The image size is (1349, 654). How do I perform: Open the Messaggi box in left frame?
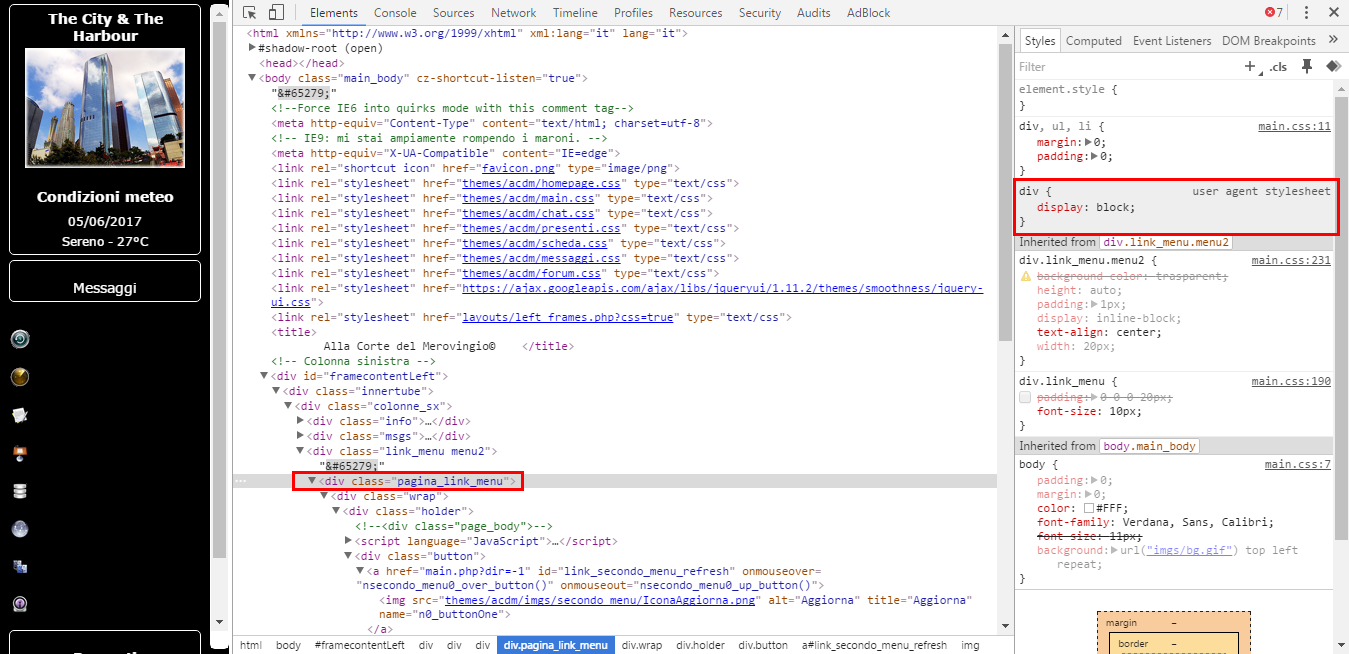coord(105,281)
